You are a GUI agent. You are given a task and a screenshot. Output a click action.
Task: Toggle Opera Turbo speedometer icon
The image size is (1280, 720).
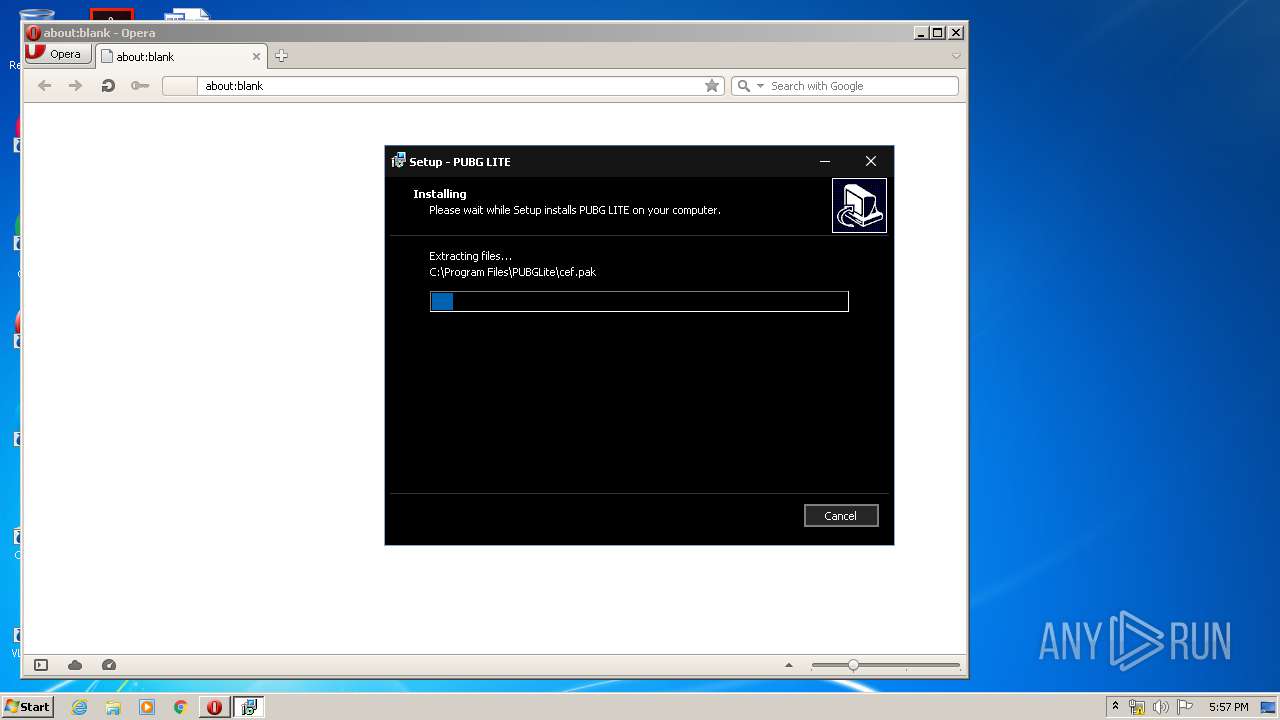[109, 665]
